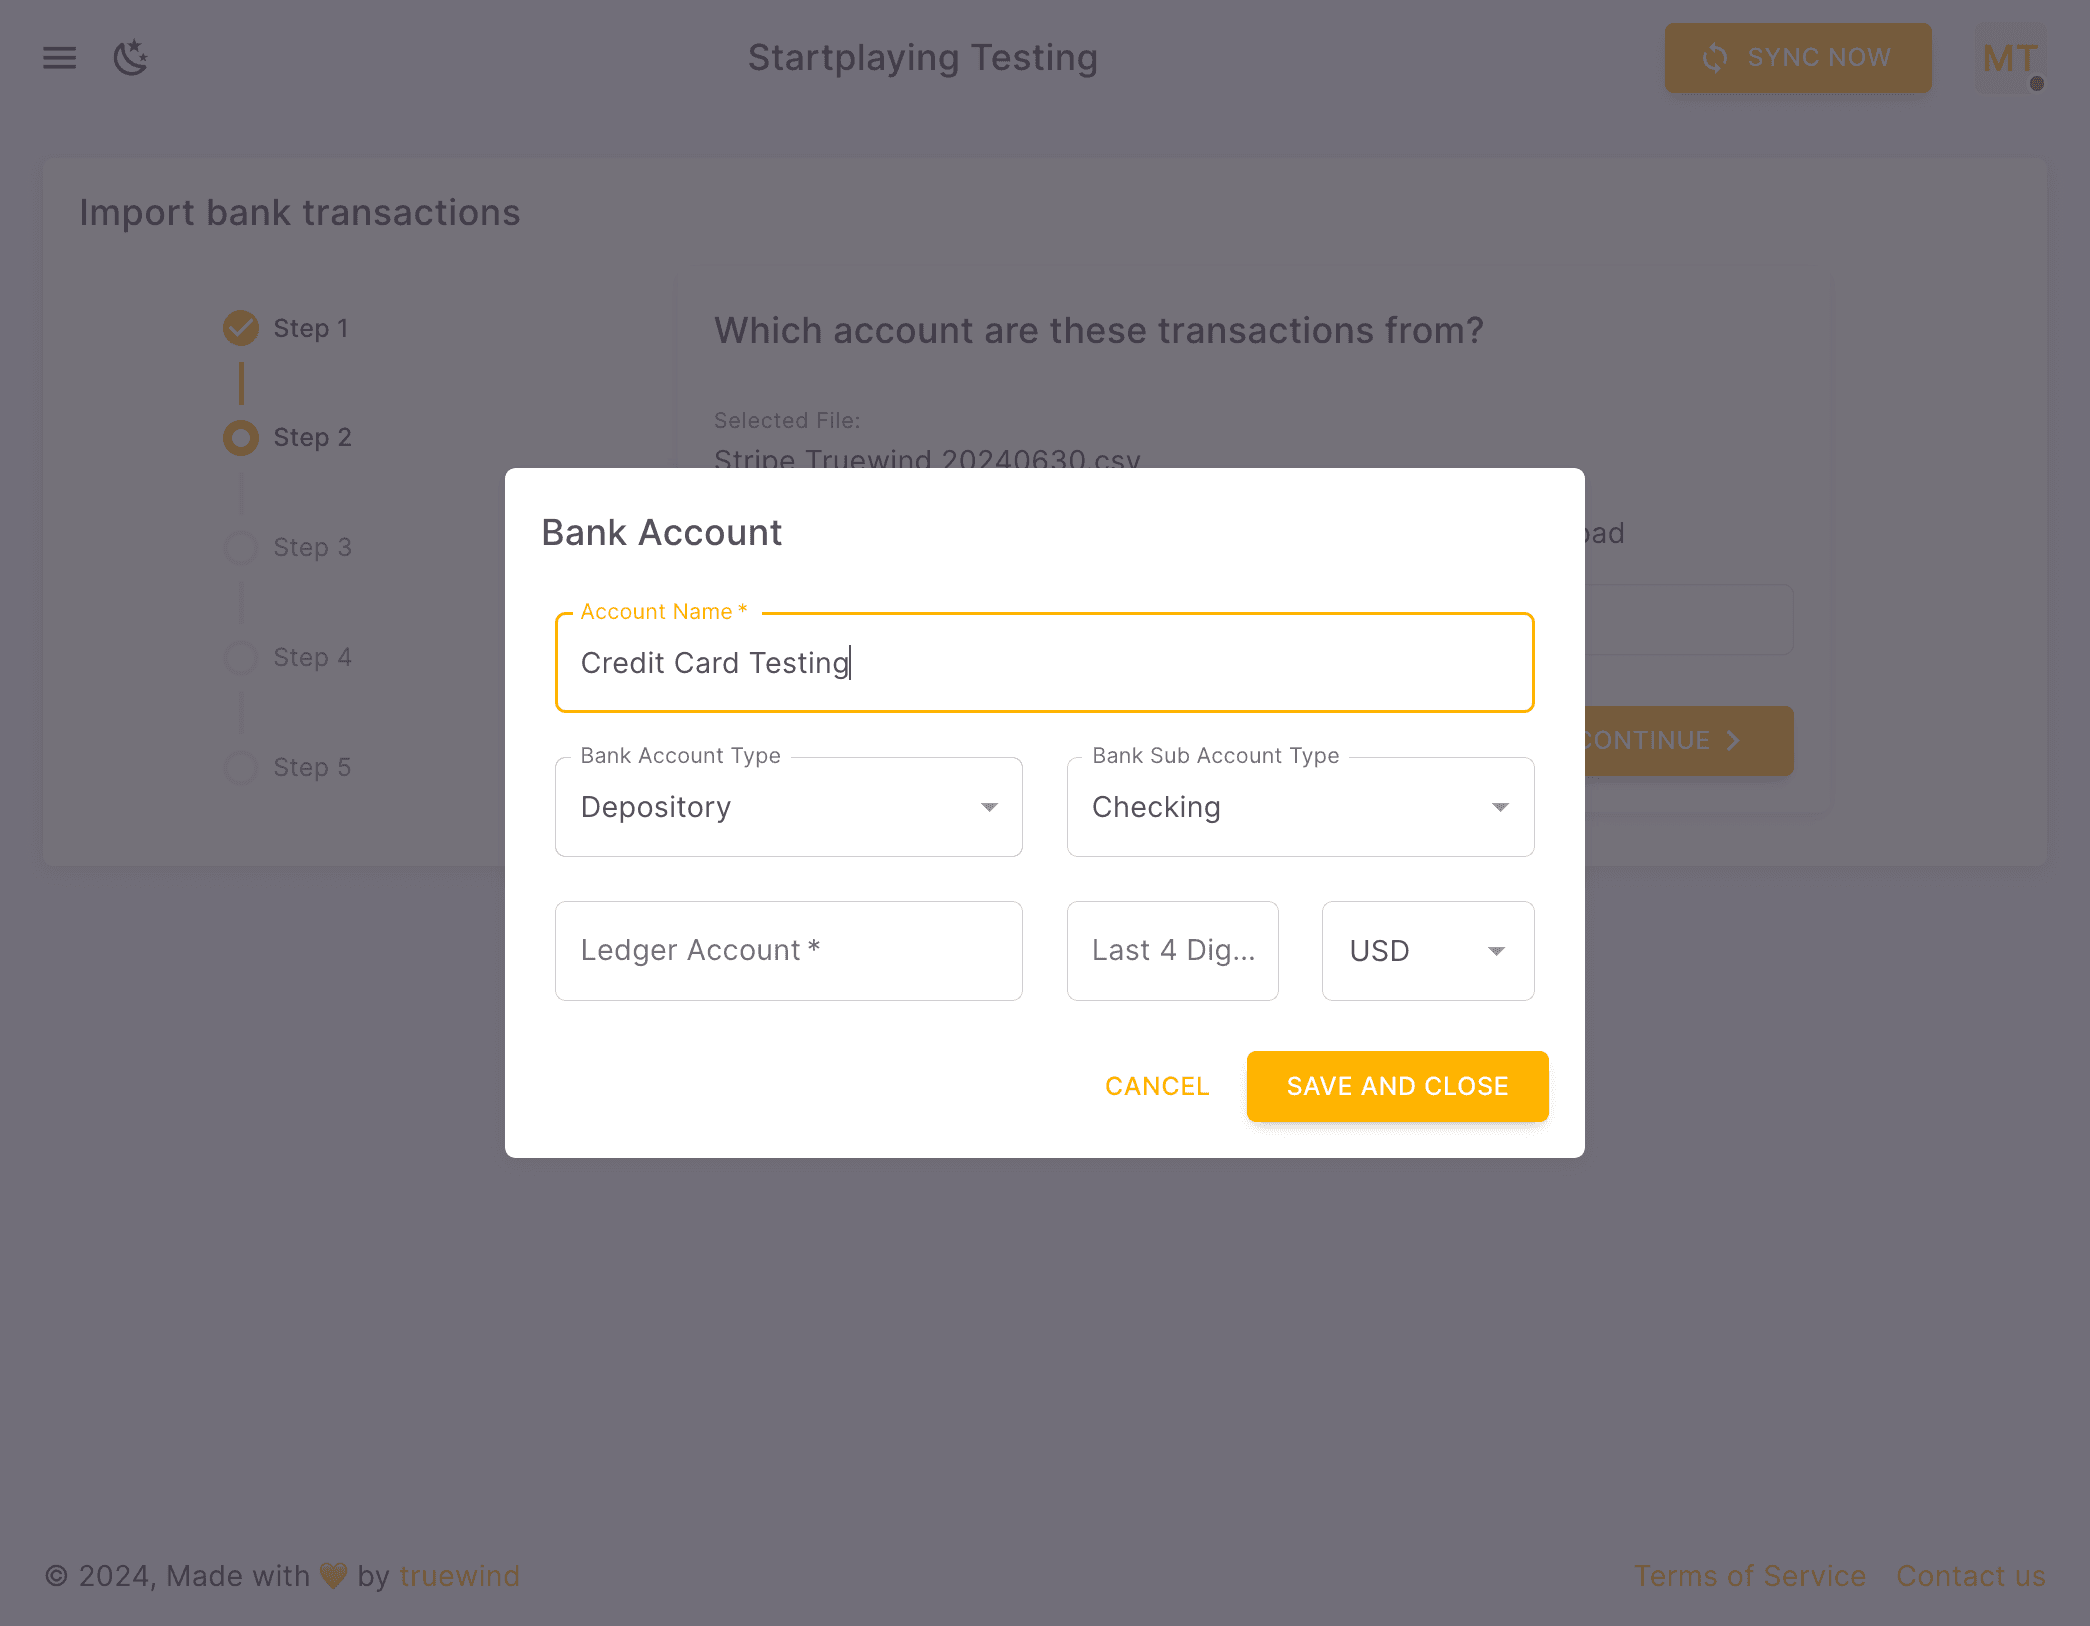Select the active Step 2 circle icon
Viewport: 2090px width, 1626px height.
pos(241,438)
